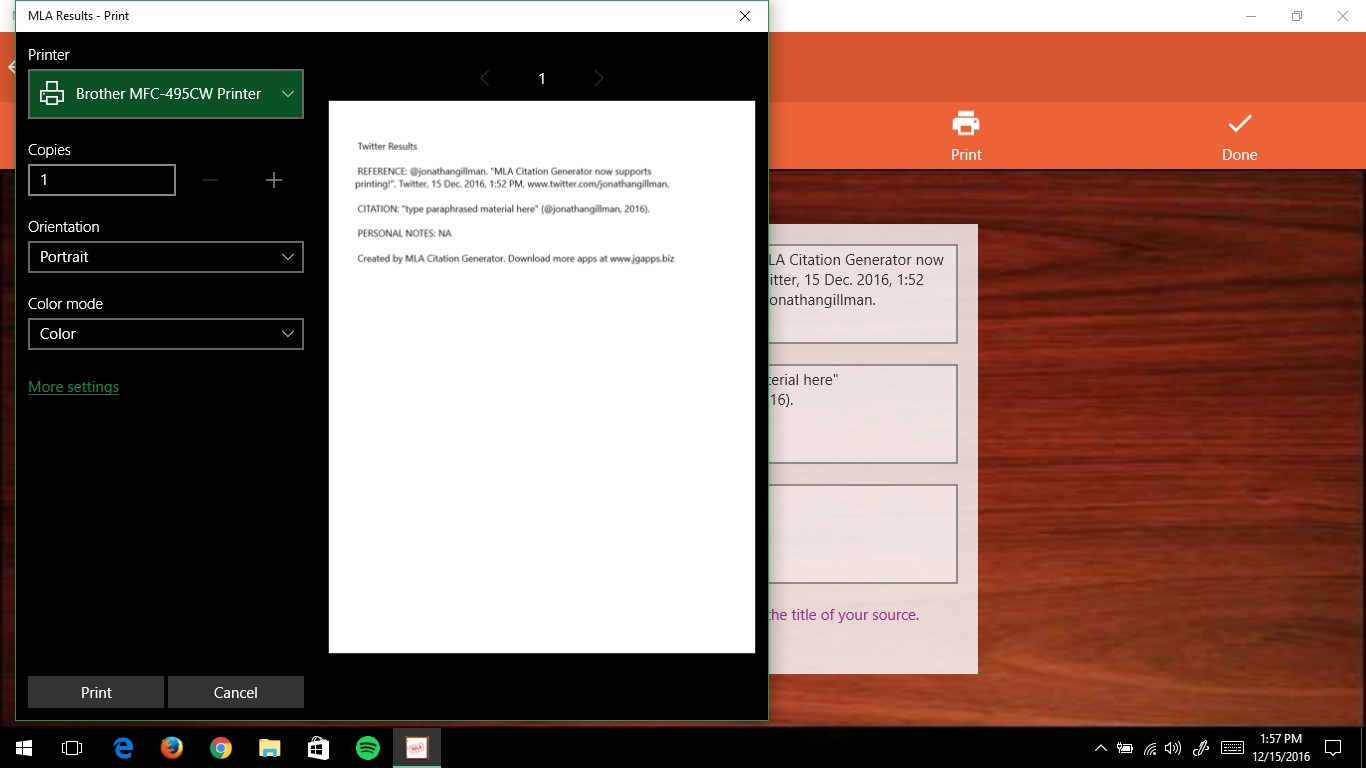Show hidden system tray icons
The height and width of the screenshot is (768, 1366).
1101,748
